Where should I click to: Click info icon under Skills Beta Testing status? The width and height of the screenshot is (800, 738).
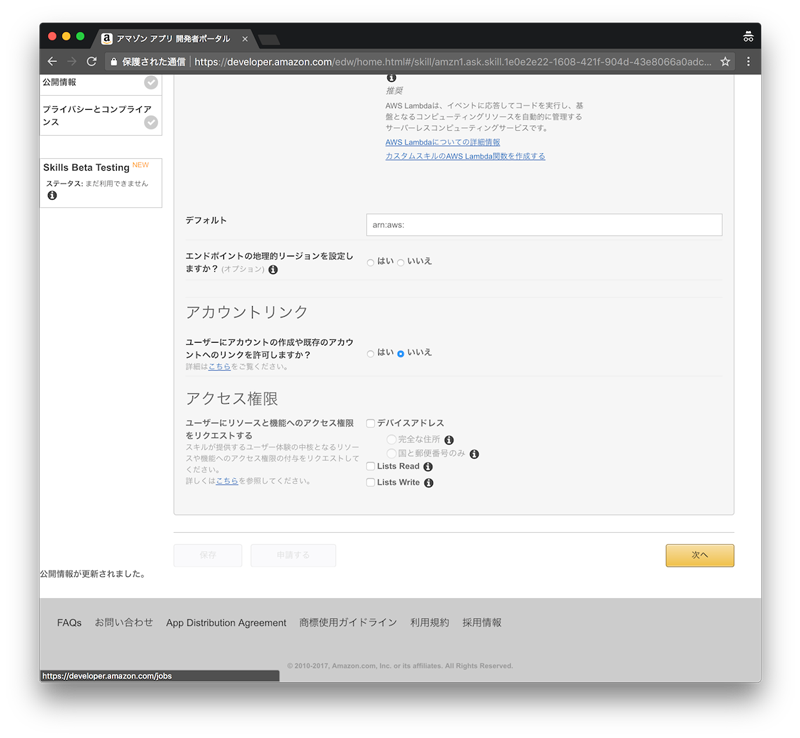pos(52,195)
